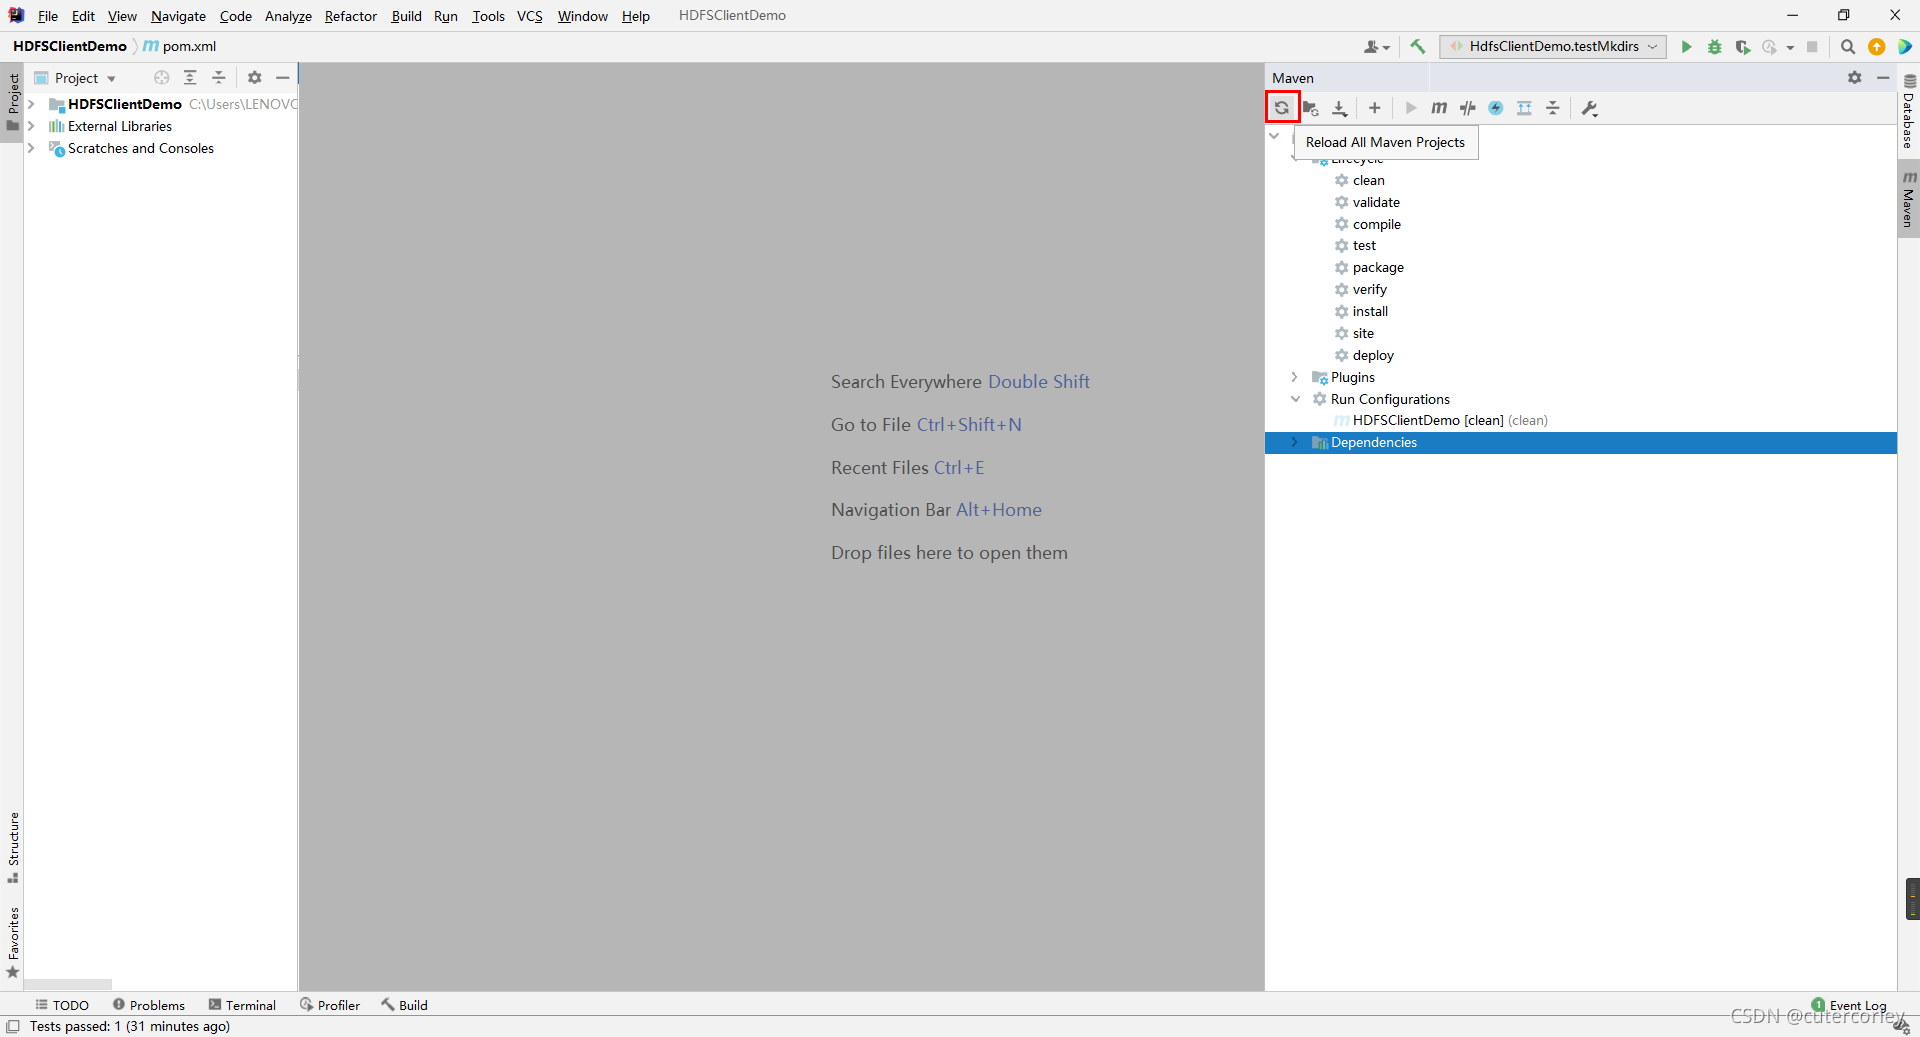Click the colorful plugin icon at toolbar end
Screen dimensions: 1920x1037
1905,46
